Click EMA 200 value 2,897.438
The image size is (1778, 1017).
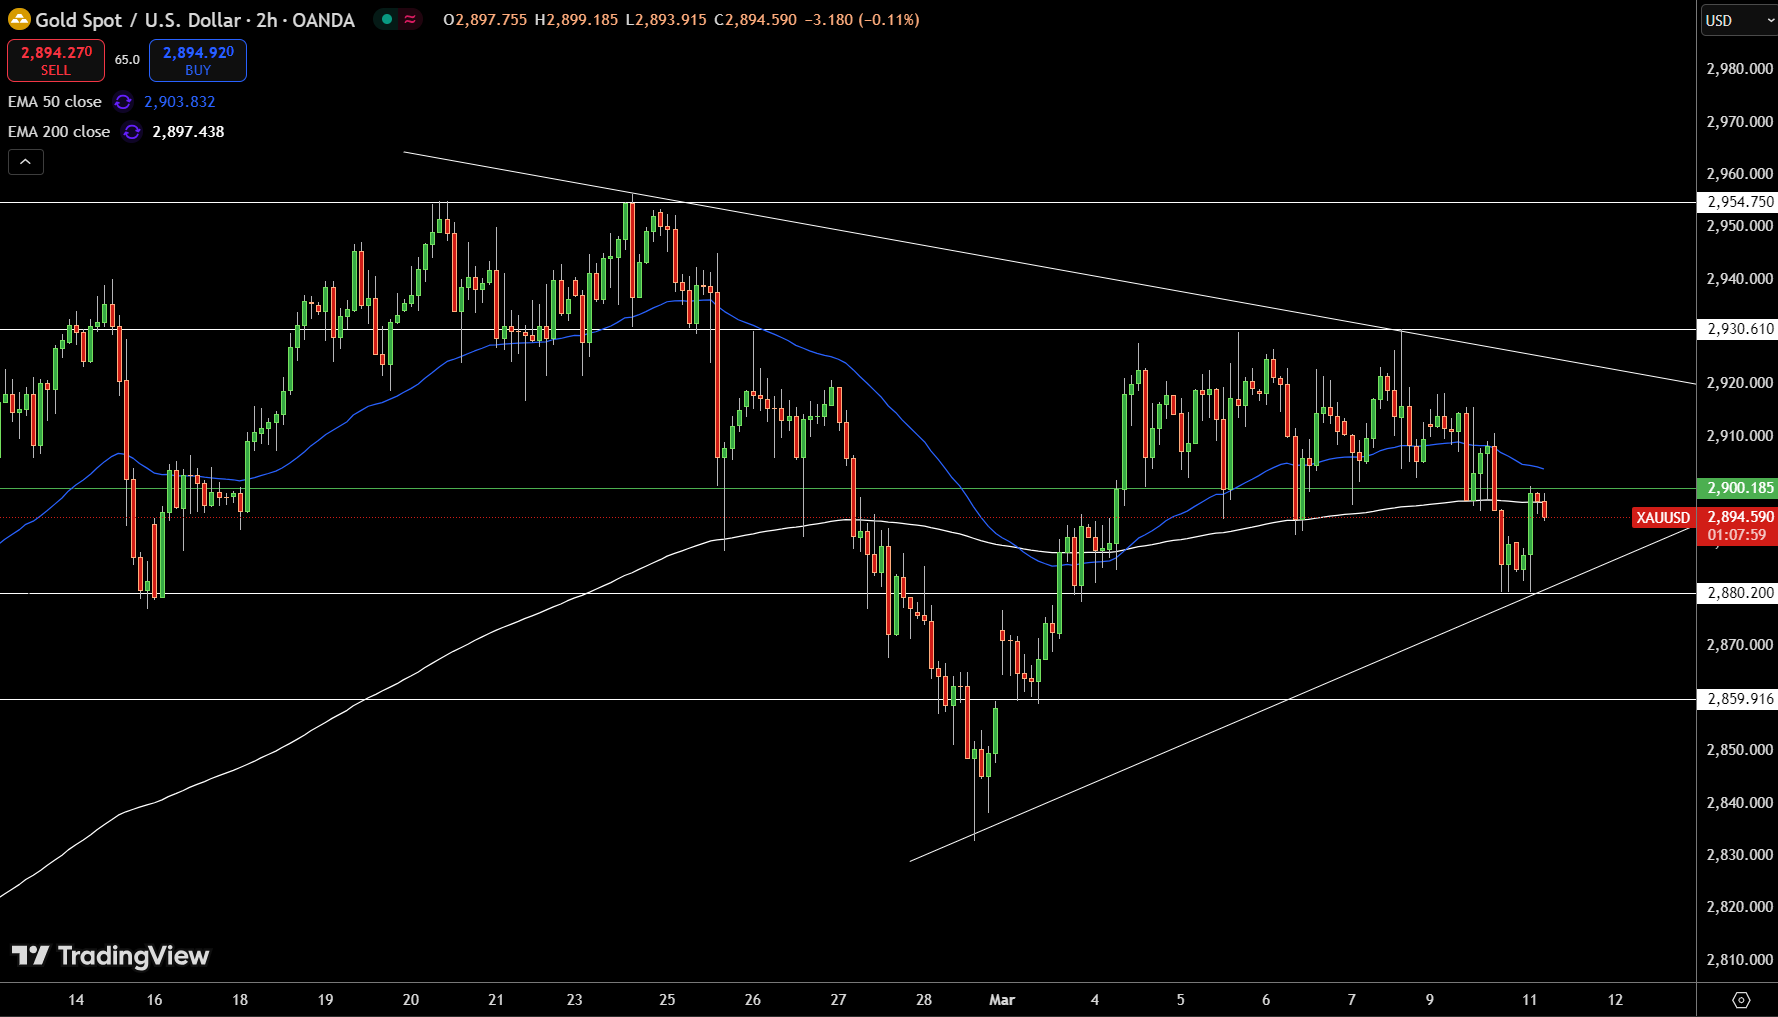pyautogui.click(x=188, y=132)
